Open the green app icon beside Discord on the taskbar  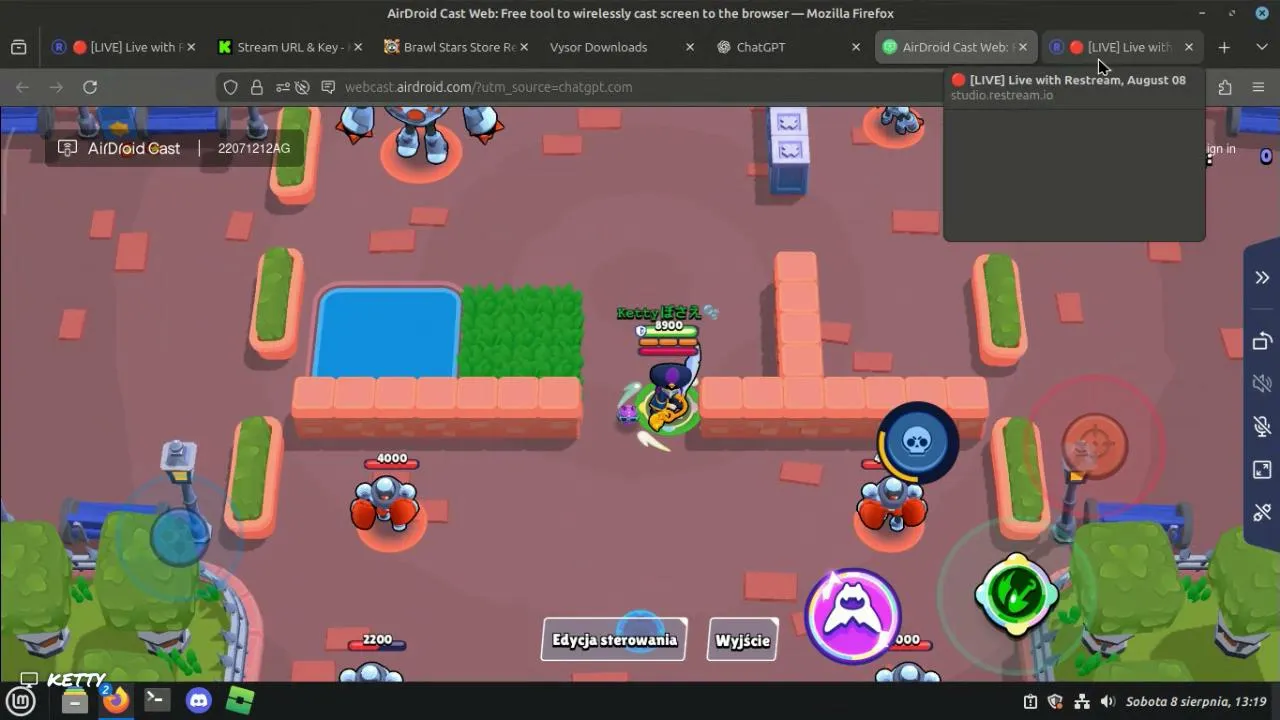(x=240, y=701)
